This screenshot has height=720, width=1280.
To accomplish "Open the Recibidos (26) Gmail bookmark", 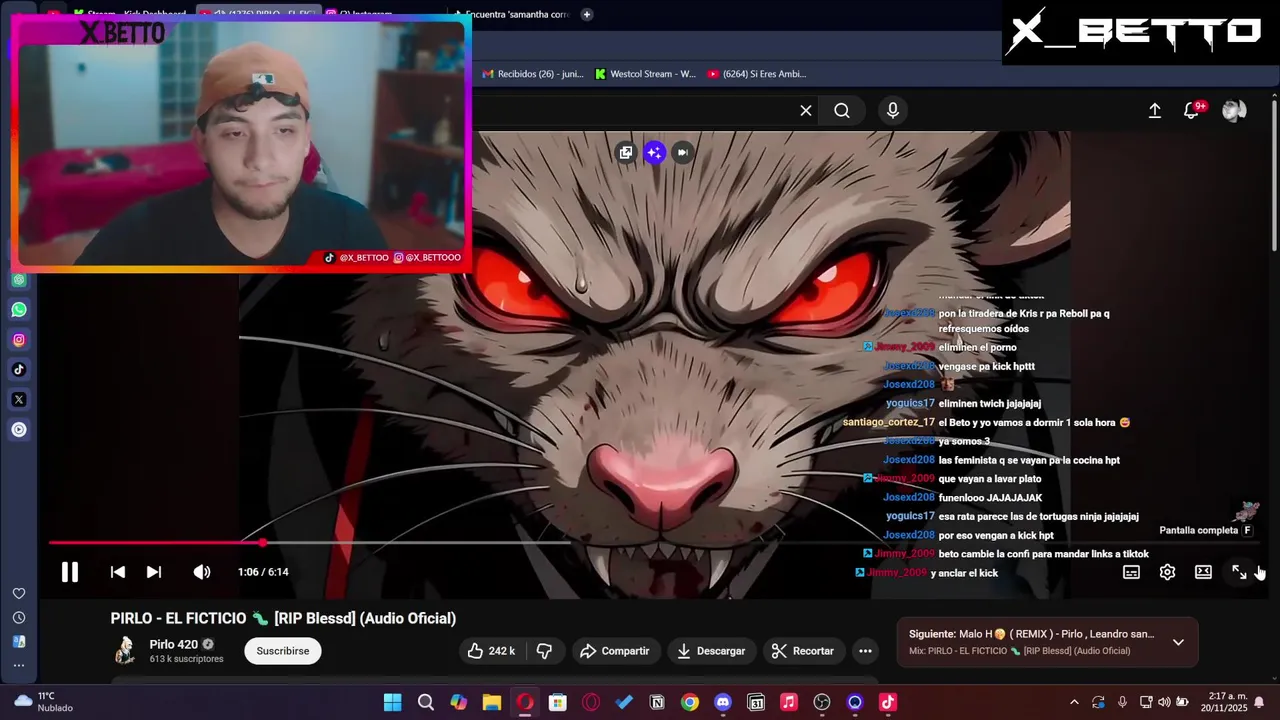I will 532,74.
